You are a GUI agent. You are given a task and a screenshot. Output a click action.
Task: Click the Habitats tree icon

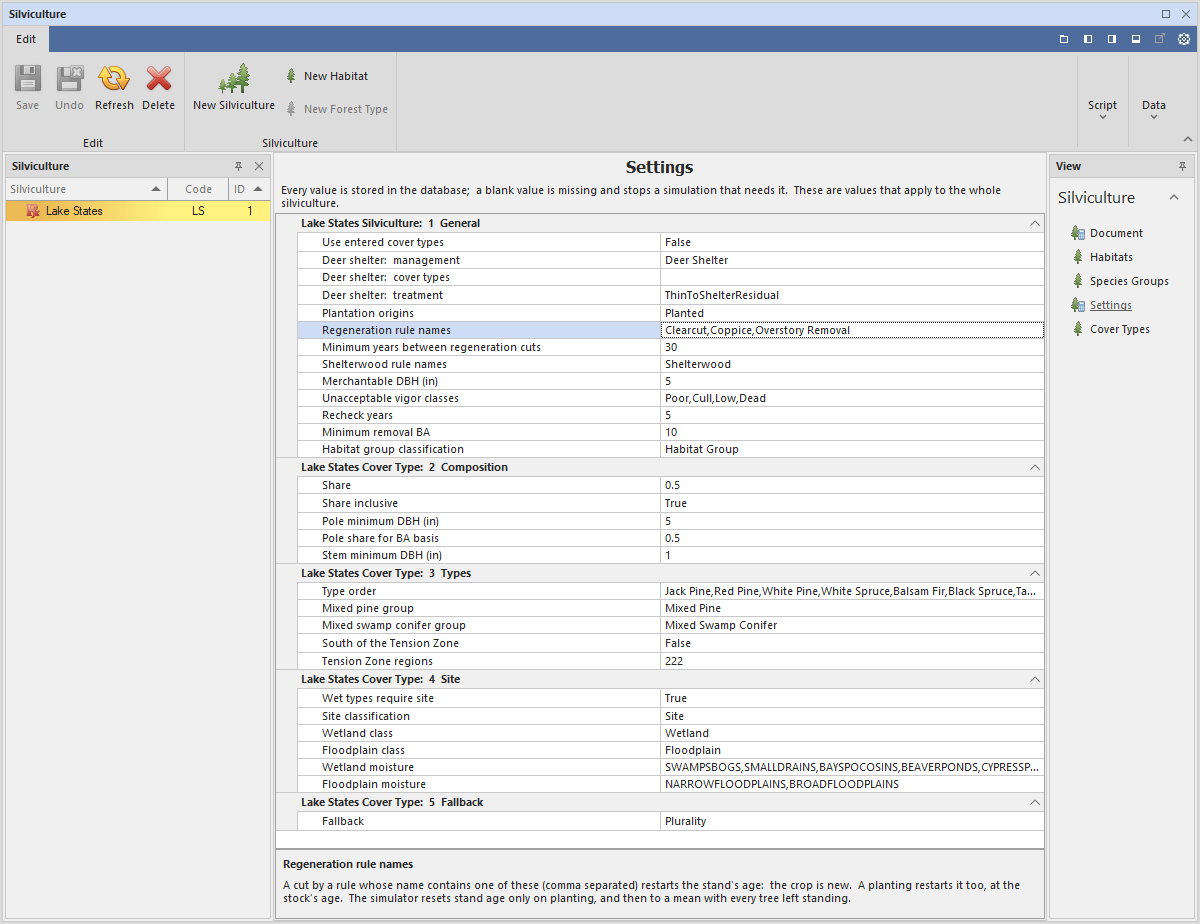point(1078,257)
